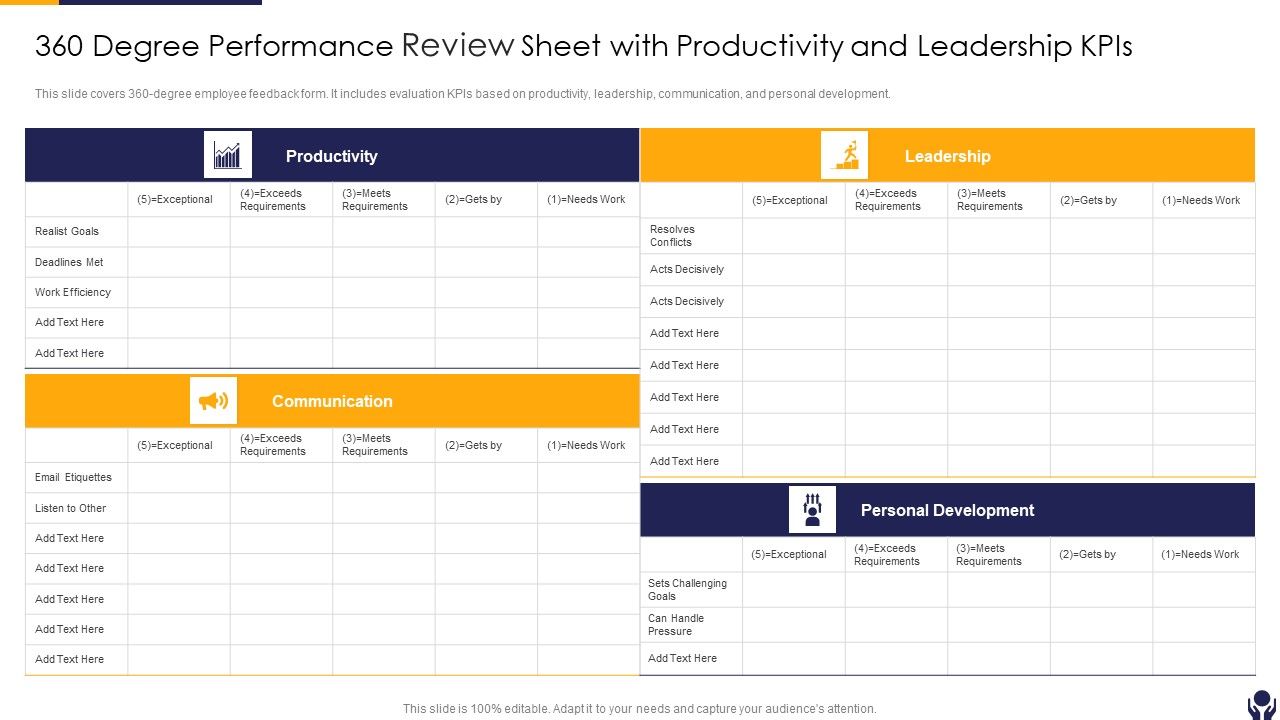Click the footer text about slide editability
Viewport: 1280px width, 720px height.
(638, 707)
